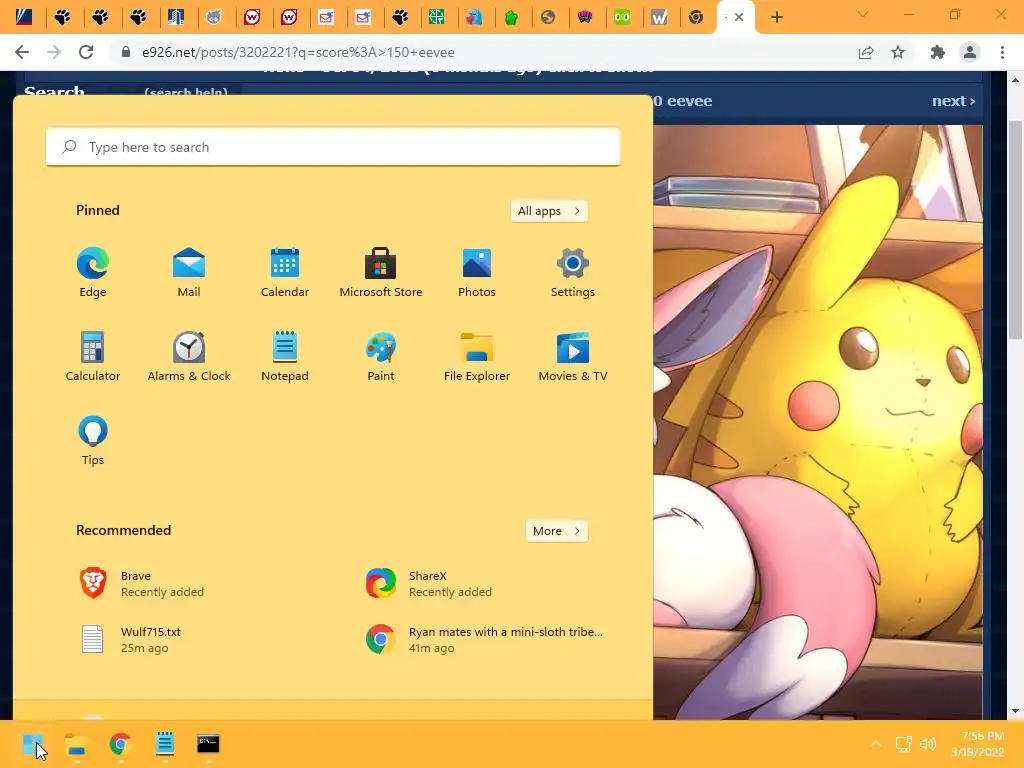Image resolution: width=1024 pixels, height=768 pixels.
Task: Focus the 'Type here to search' box
Action: click(x=333, y=147)
